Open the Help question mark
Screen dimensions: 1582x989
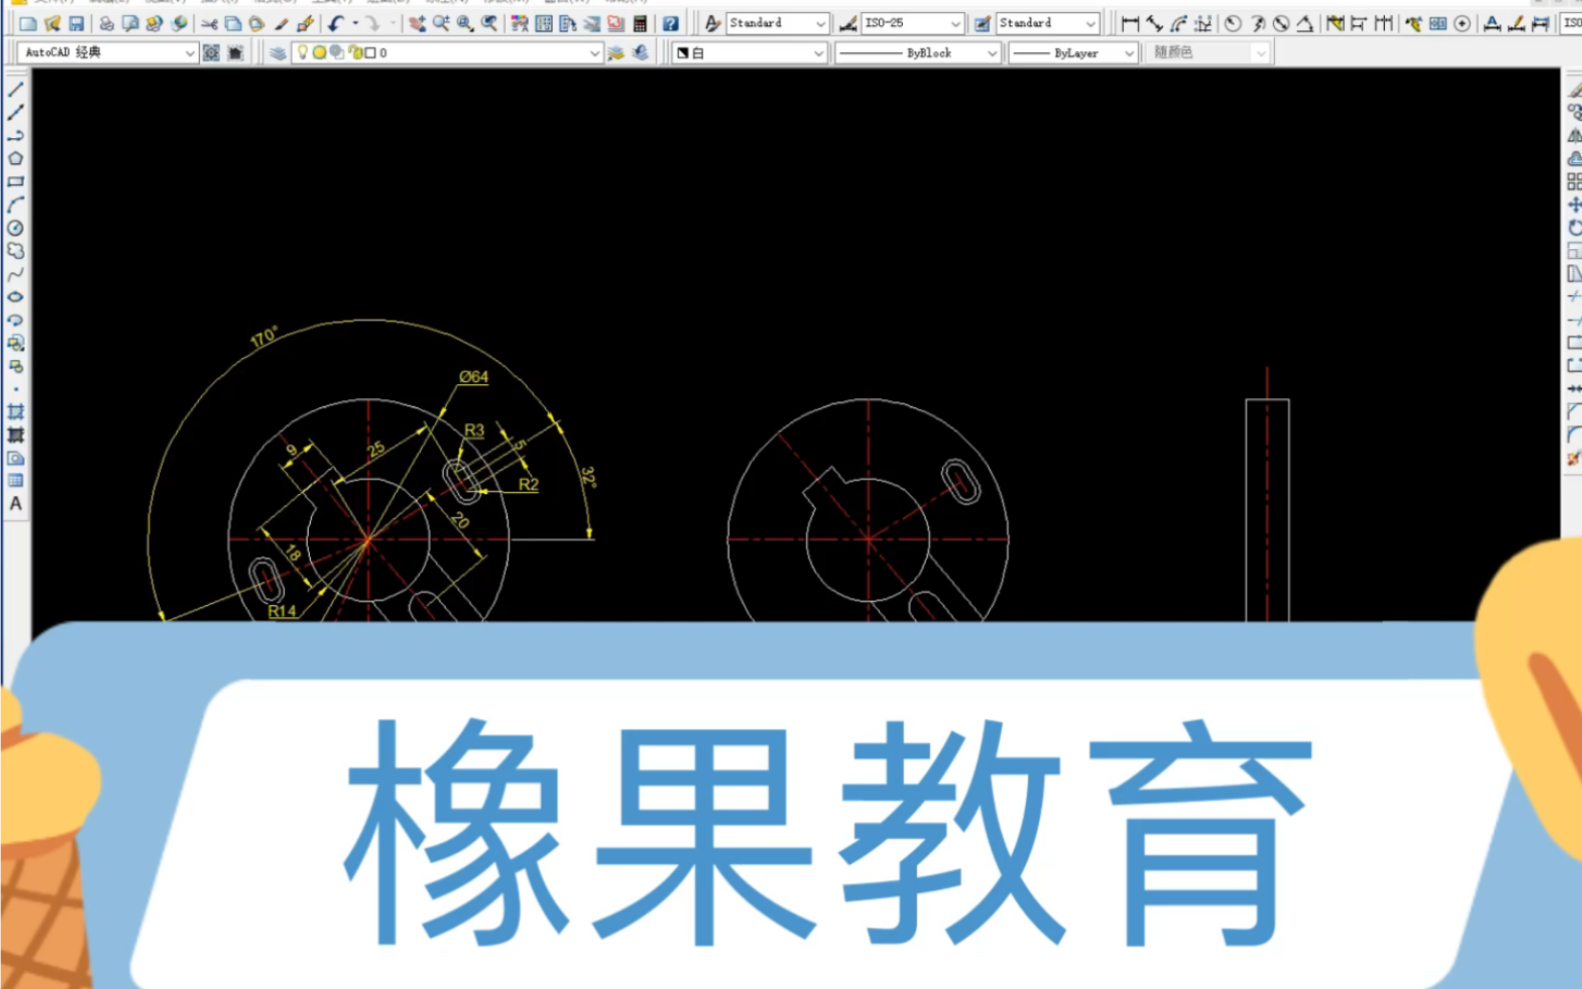coord(671,23)
